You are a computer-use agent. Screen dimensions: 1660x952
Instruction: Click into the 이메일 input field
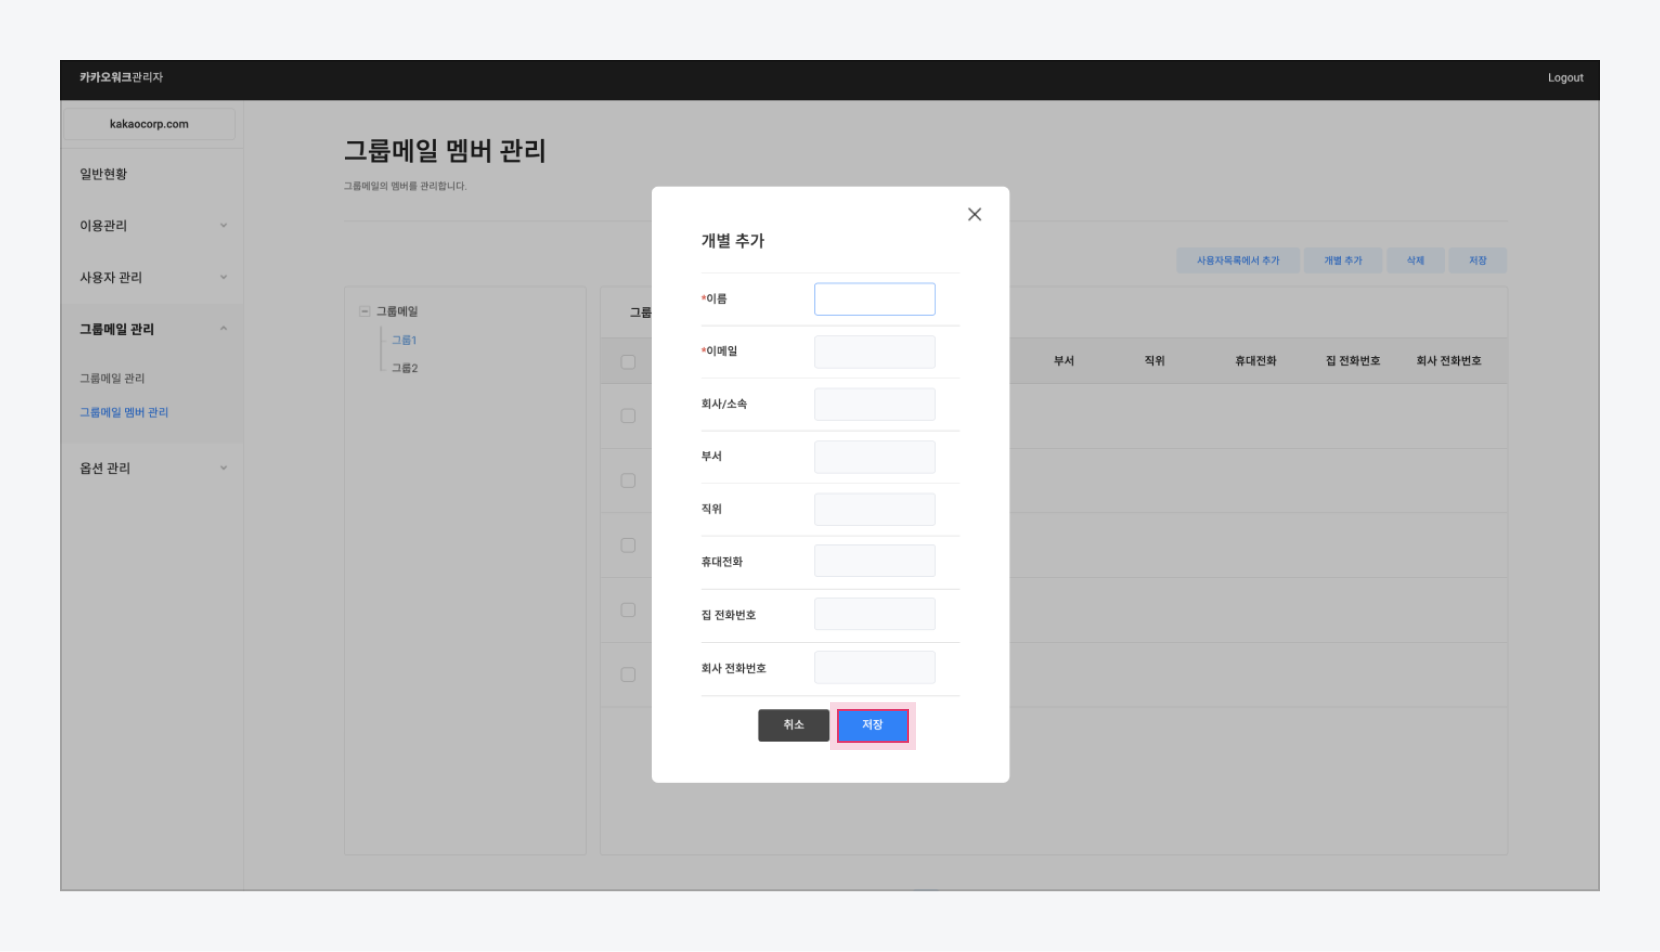(x=874, y=352)
